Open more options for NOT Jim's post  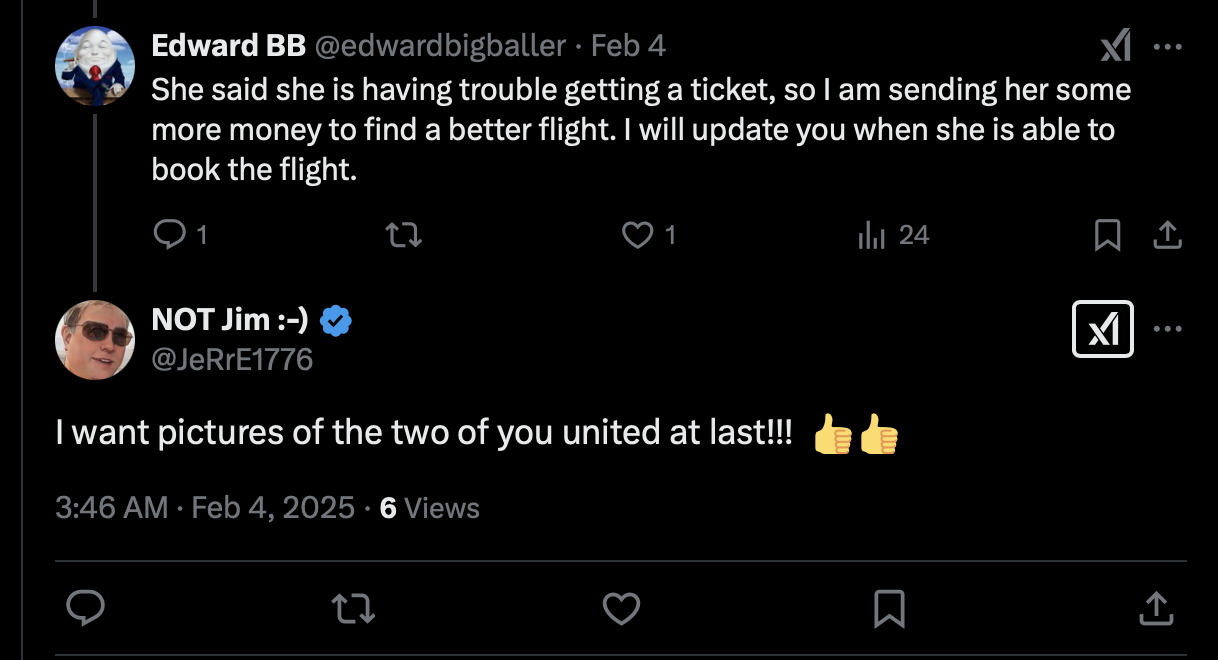click(x=1167, y=329)
